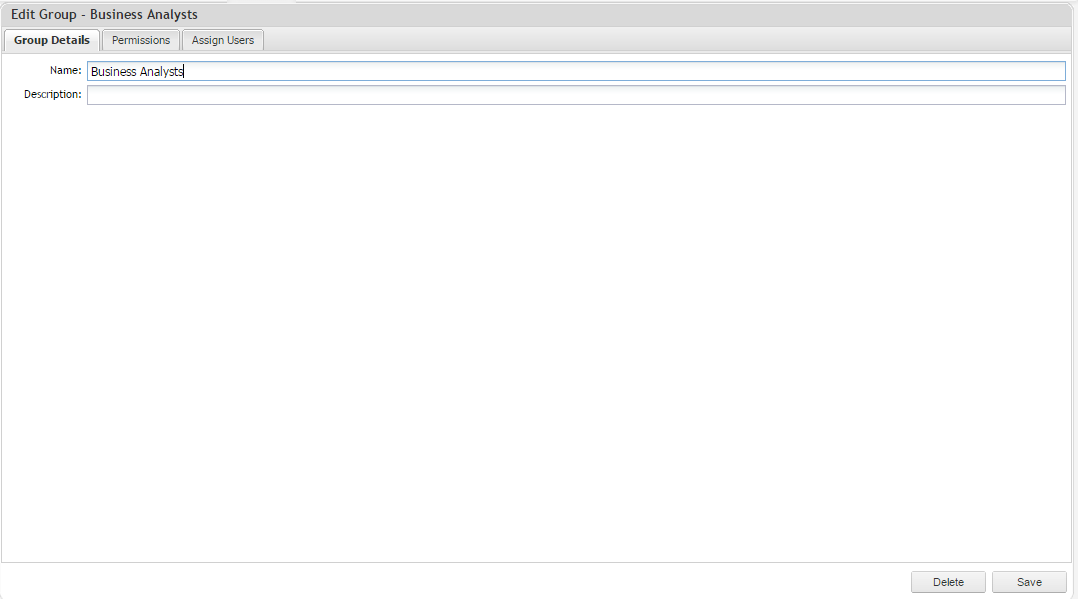Open the Assign Users tab
Image resolution: width=1078 pixels, height=599 pixels.
click(223, 40)
